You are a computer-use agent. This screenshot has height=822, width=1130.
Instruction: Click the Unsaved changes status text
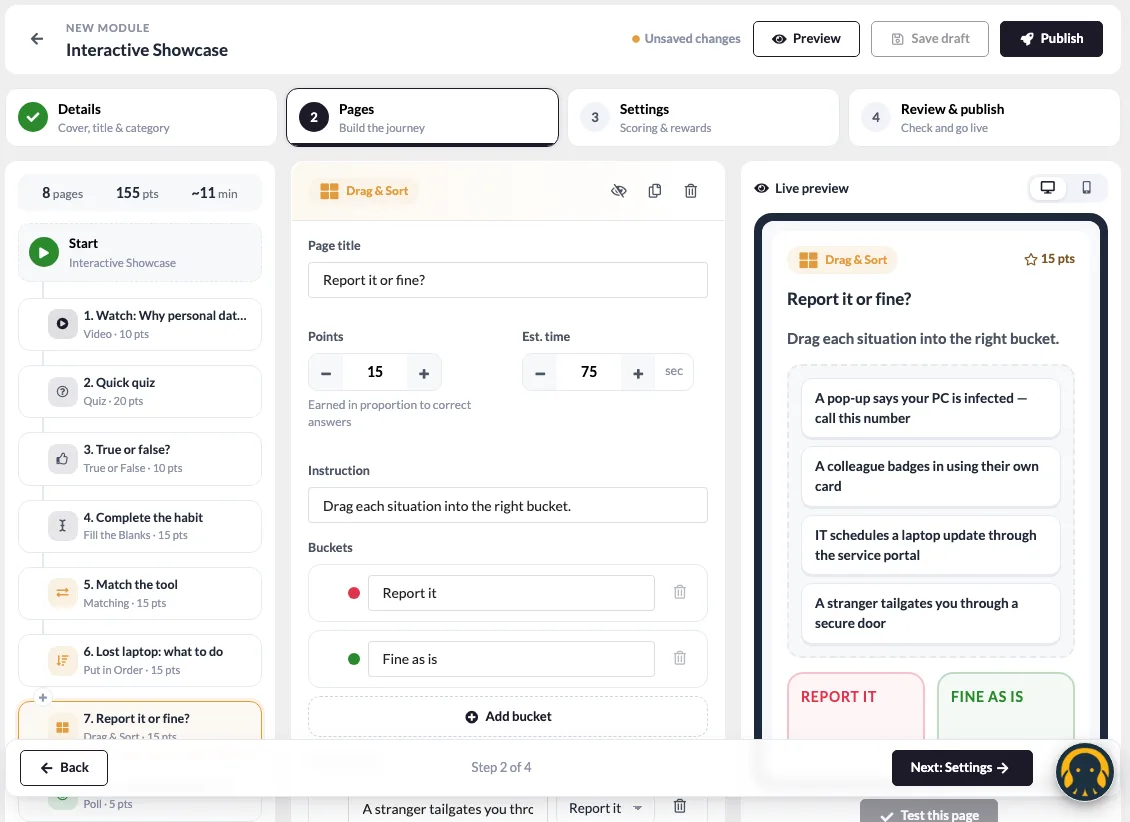coord(692,39)
